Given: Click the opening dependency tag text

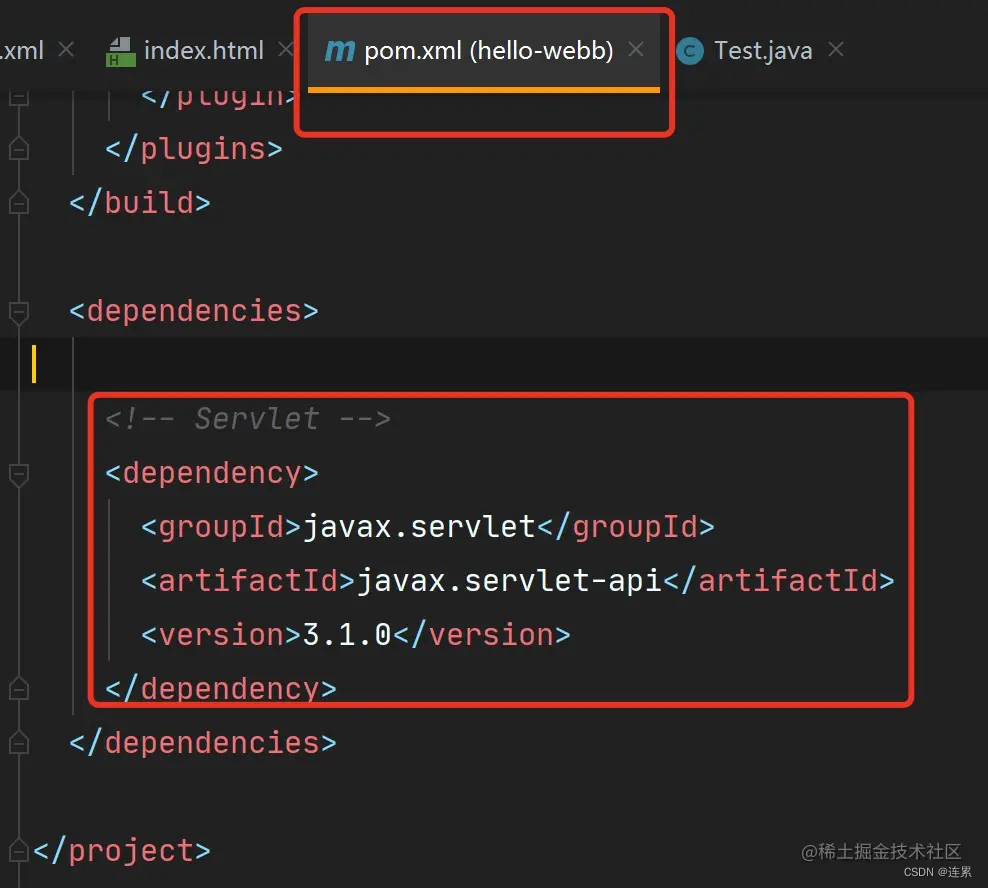Looking at the screenshot, I should click(x=211, y=473).
